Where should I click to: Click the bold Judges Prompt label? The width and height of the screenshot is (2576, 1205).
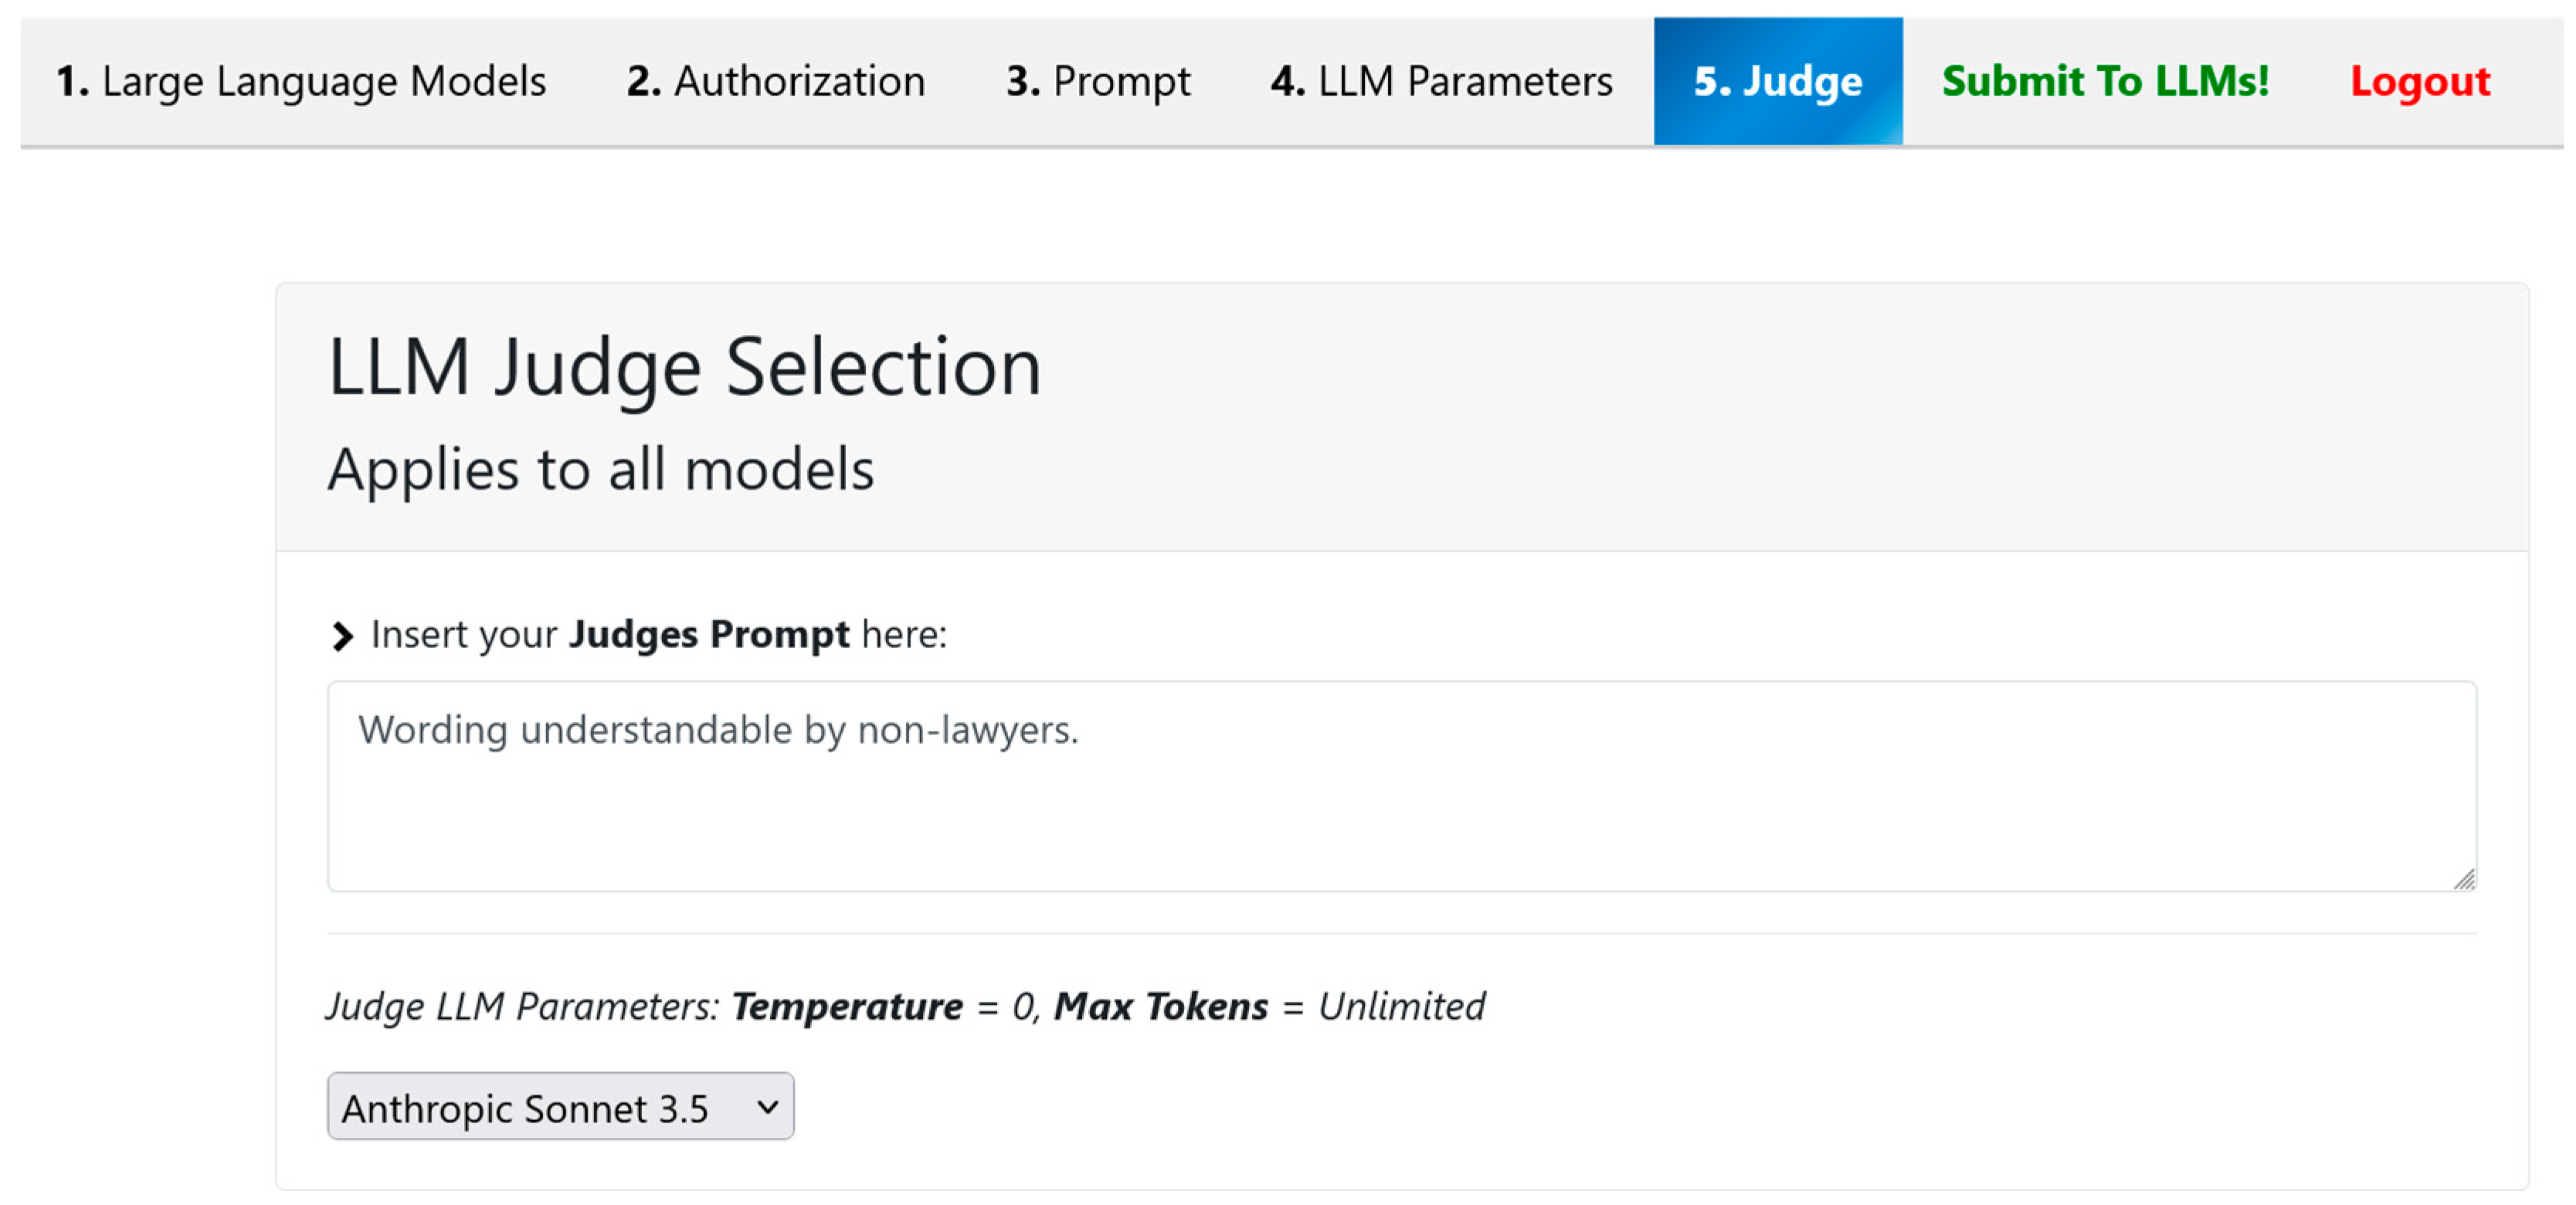(x=709, y=634)
